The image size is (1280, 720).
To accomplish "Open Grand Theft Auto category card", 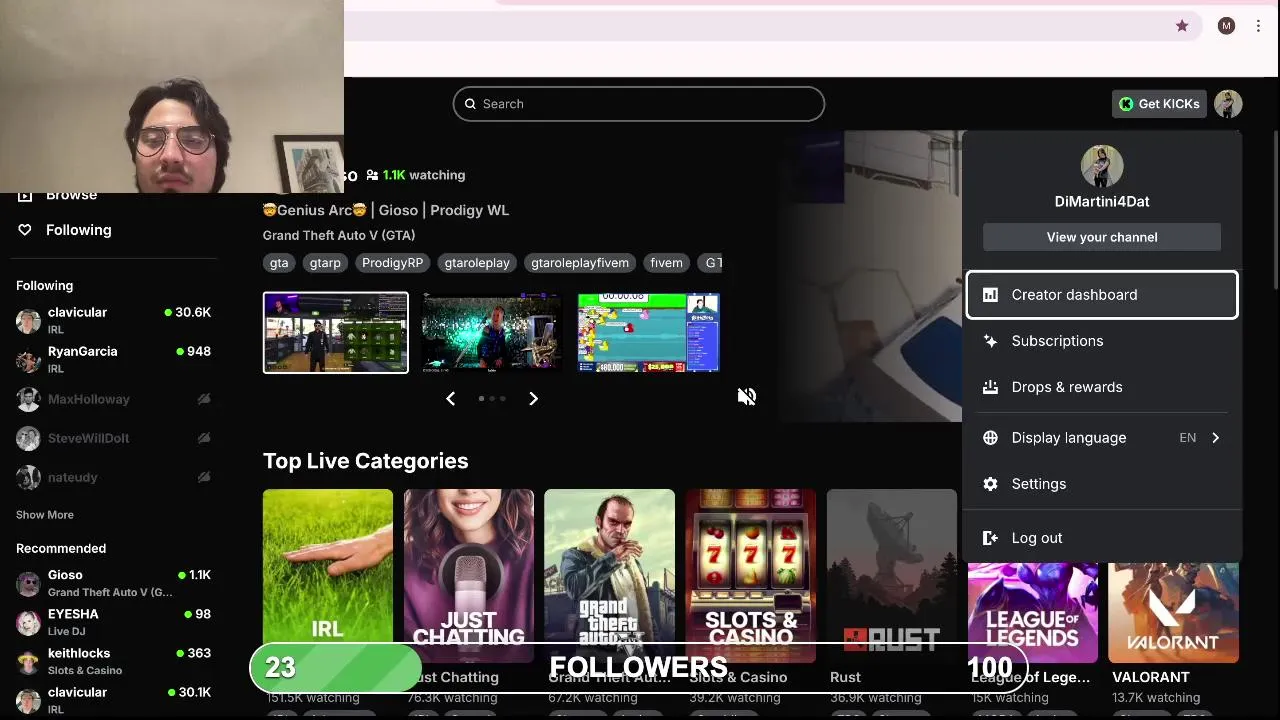I will click(x=610, y=576).
